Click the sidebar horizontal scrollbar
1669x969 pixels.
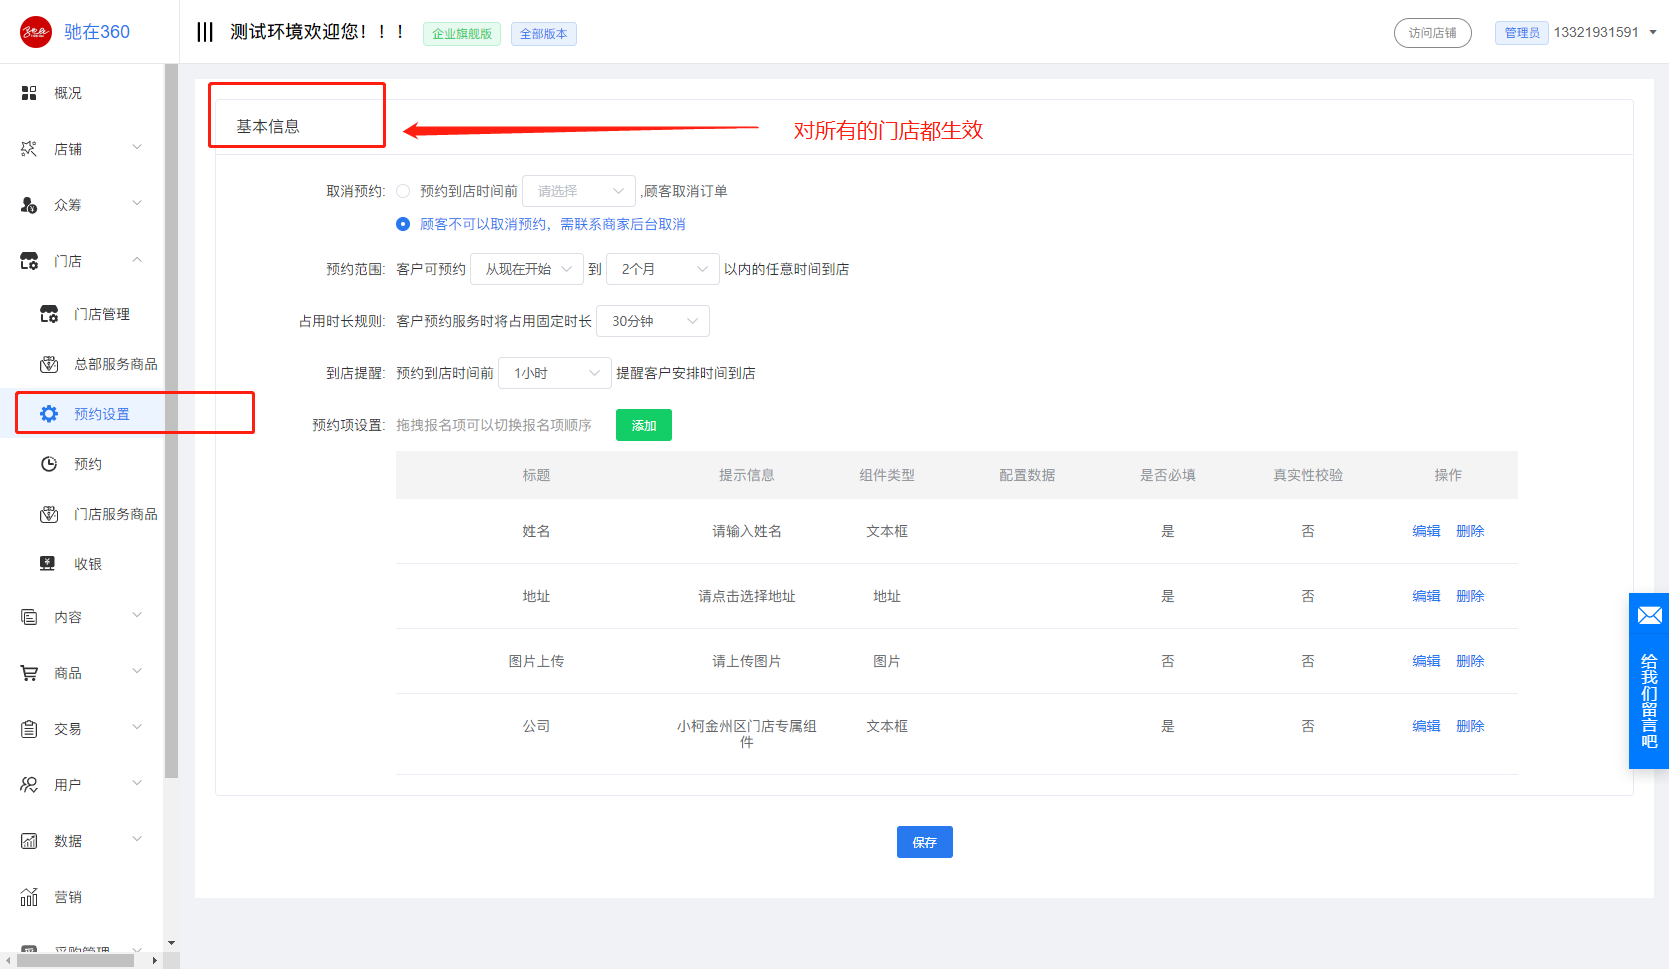(76, 960)
